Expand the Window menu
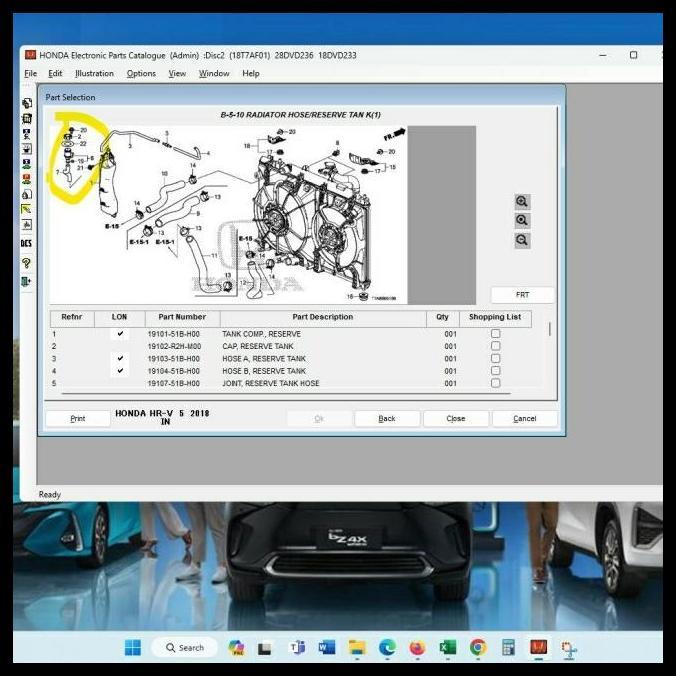 click(x=214, y=73)
